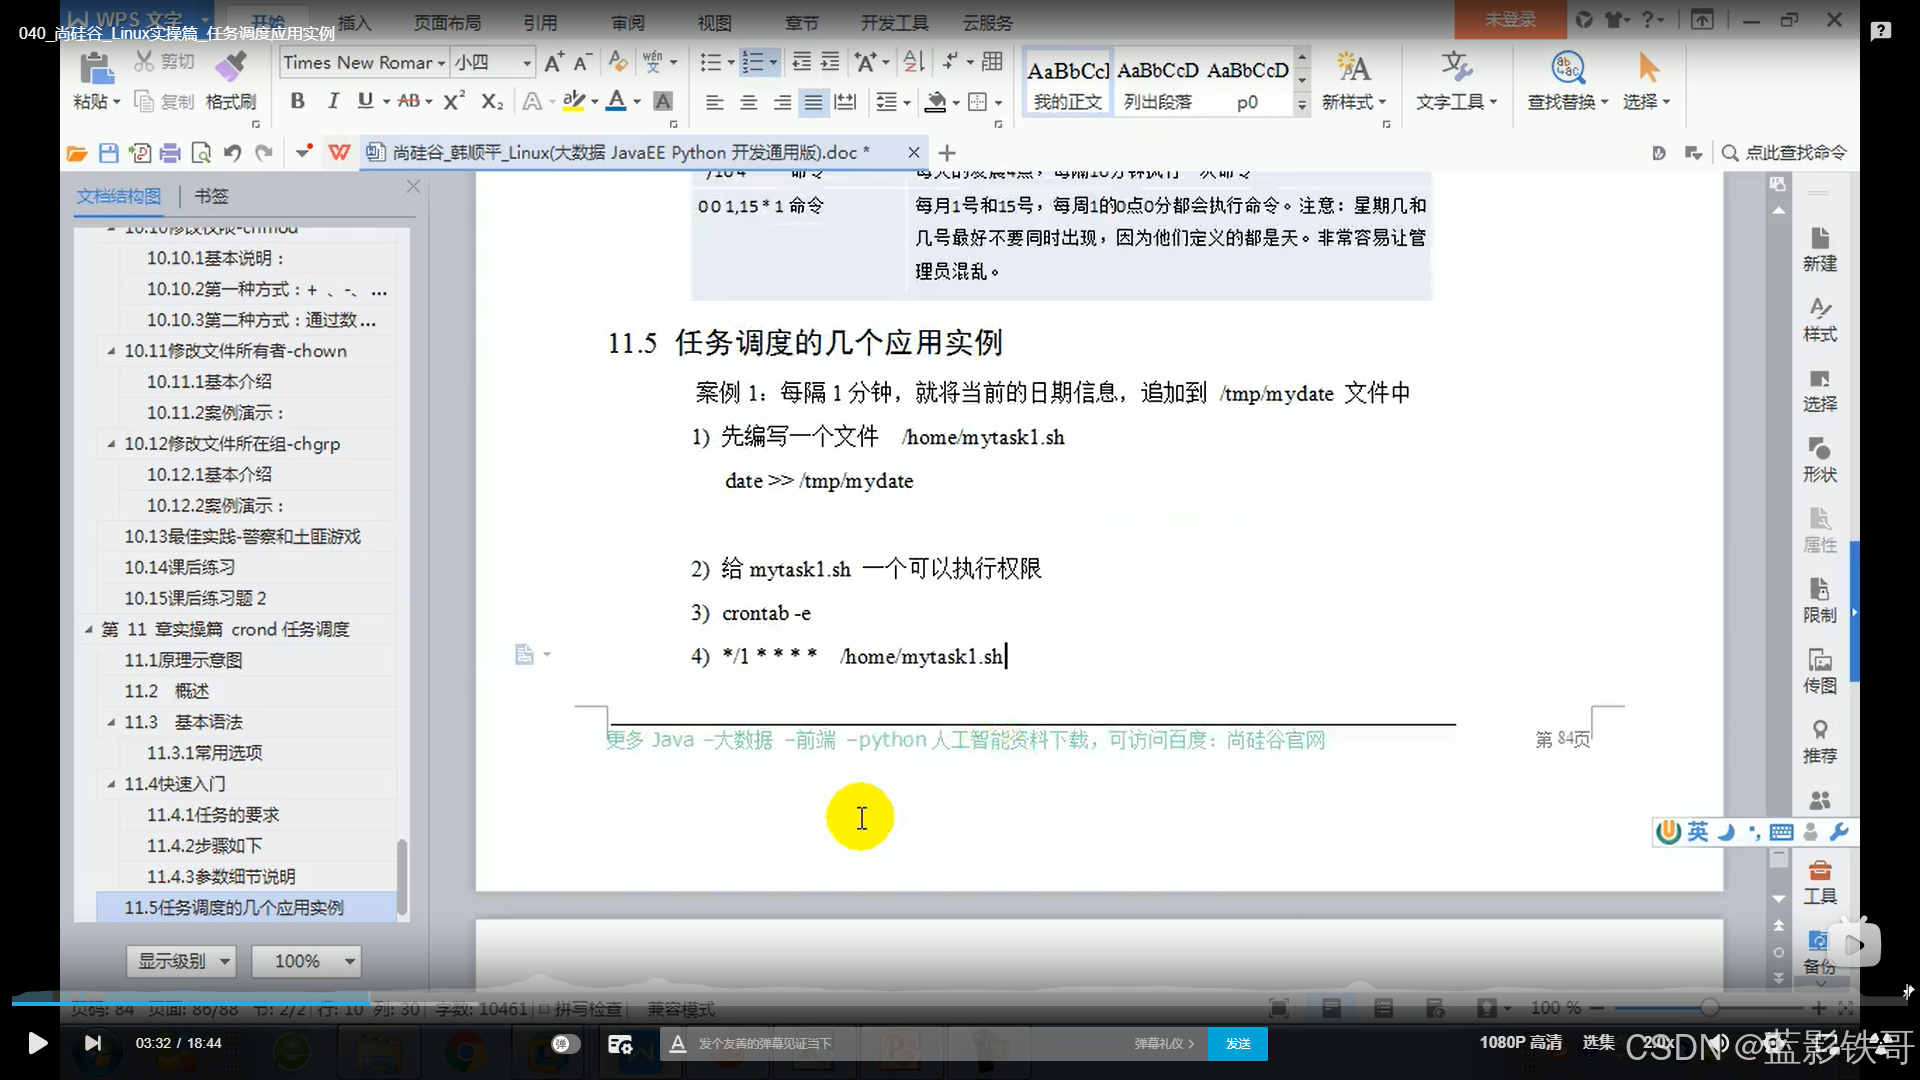The height and width of the screenshot is (1080, 1920).
Task: Switch to the 书签 bookmarks tab
Action: (x=211, y=196)
